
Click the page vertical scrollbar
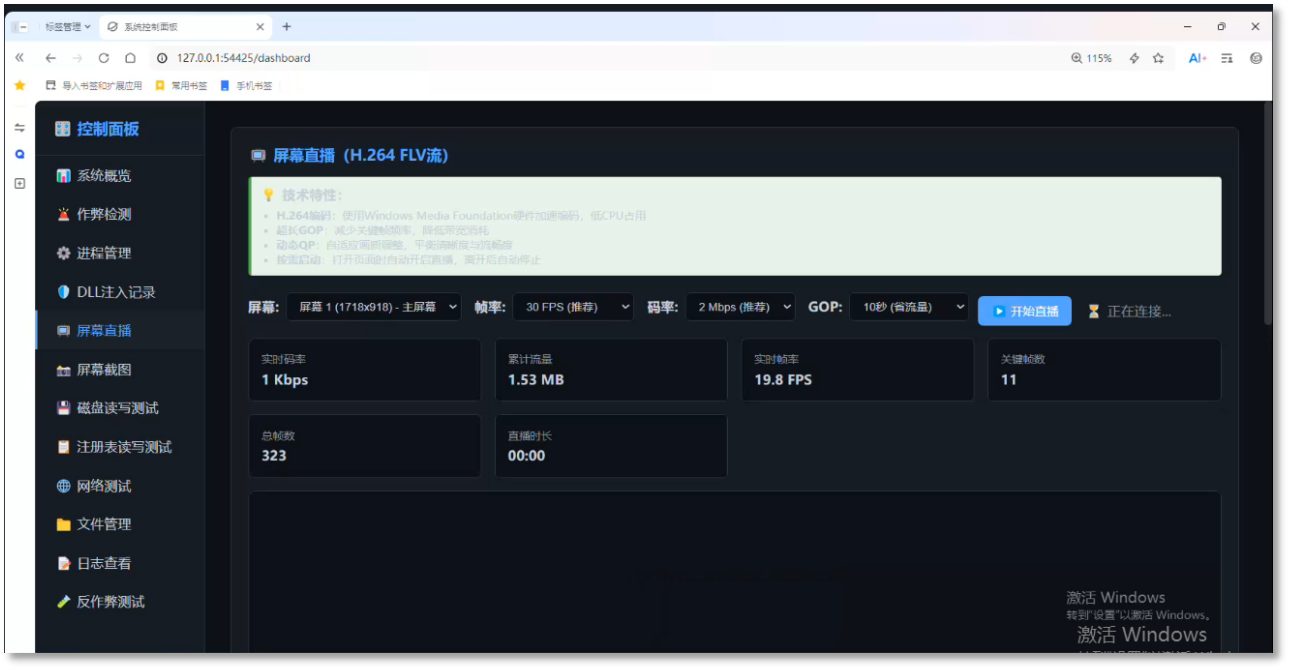pos(1268,215)
